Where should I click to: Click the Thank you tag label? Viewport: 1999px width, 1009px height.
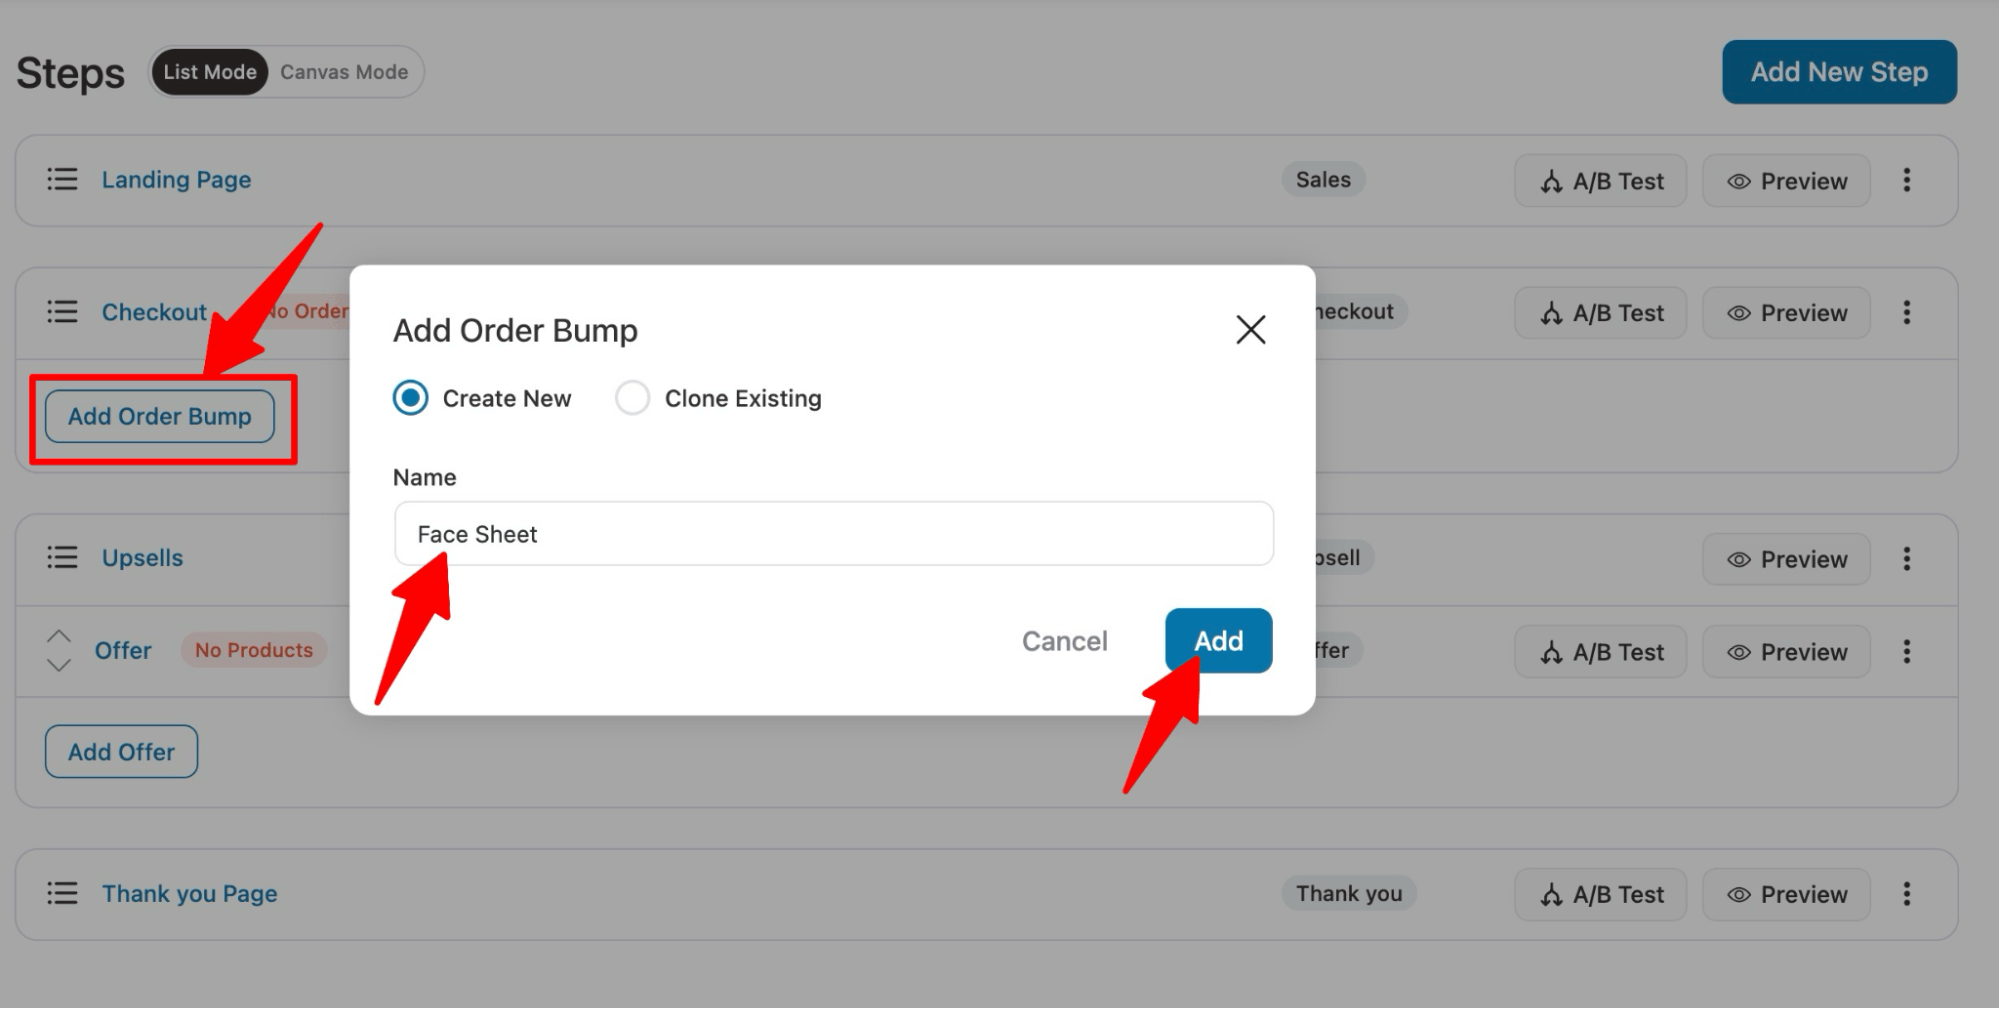tap(1349, 894)
